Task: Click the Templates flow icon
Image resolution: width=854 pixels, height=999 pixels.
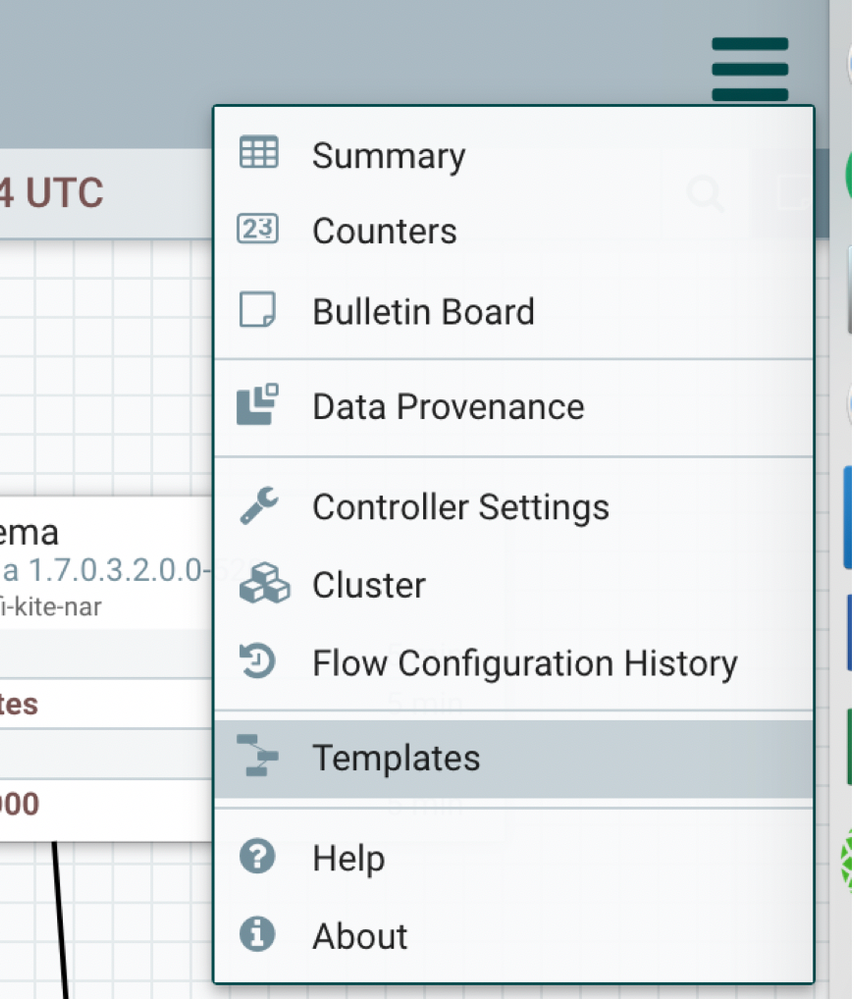Action: coord(257,757)
